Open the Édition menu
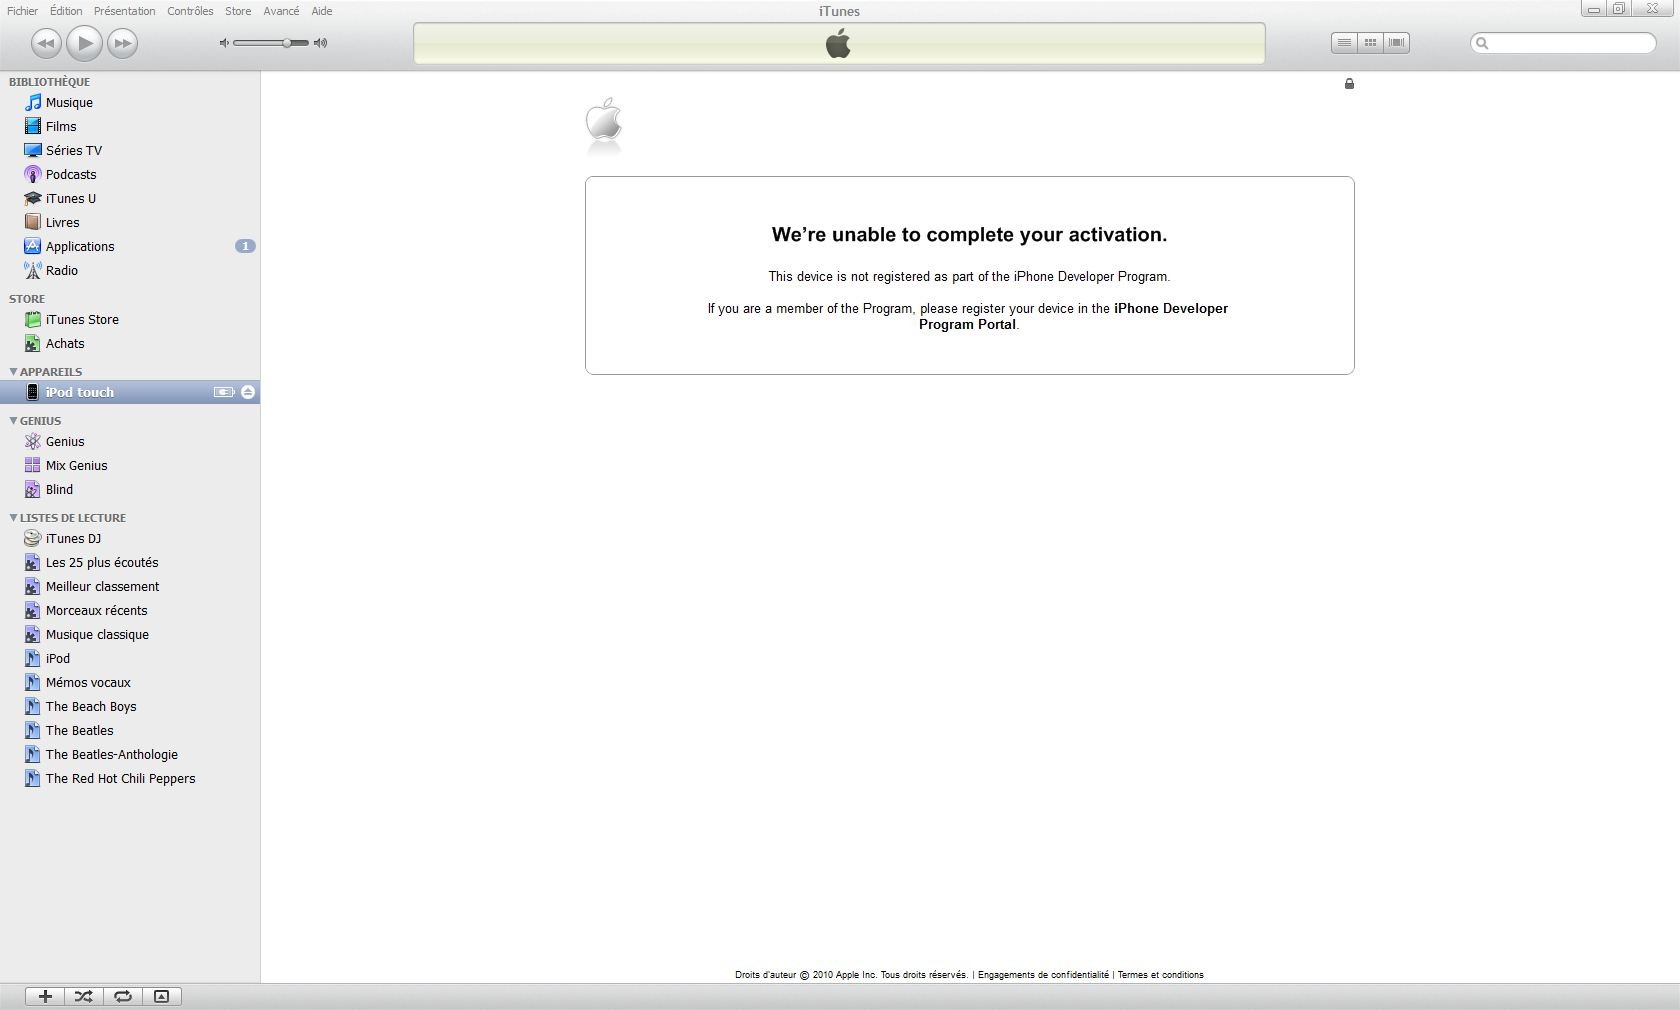 pyautogui.click(x=66, y=11)
